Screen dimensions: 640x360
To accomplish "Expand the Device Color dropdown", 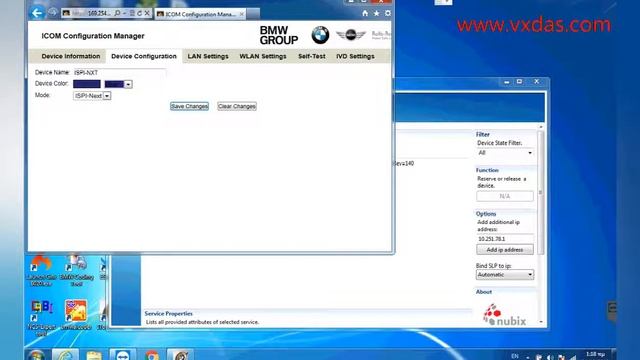I will (x=128, y=84).
